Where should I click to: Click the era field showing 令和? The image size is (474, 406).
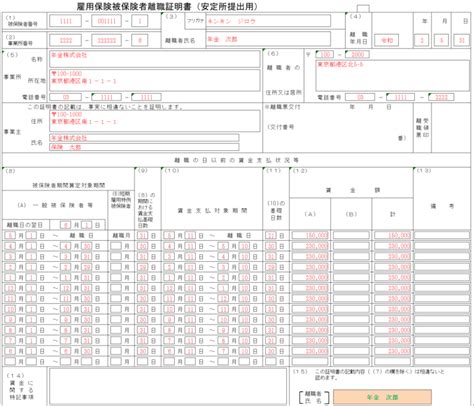(387, 40)
